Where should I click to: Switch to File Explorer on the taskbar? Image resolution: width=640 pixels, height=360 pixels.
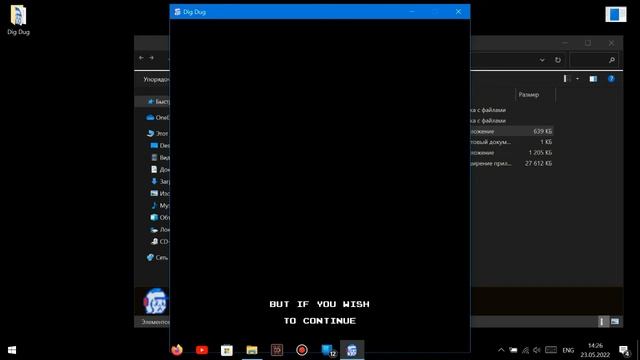[x=252, y=350]
